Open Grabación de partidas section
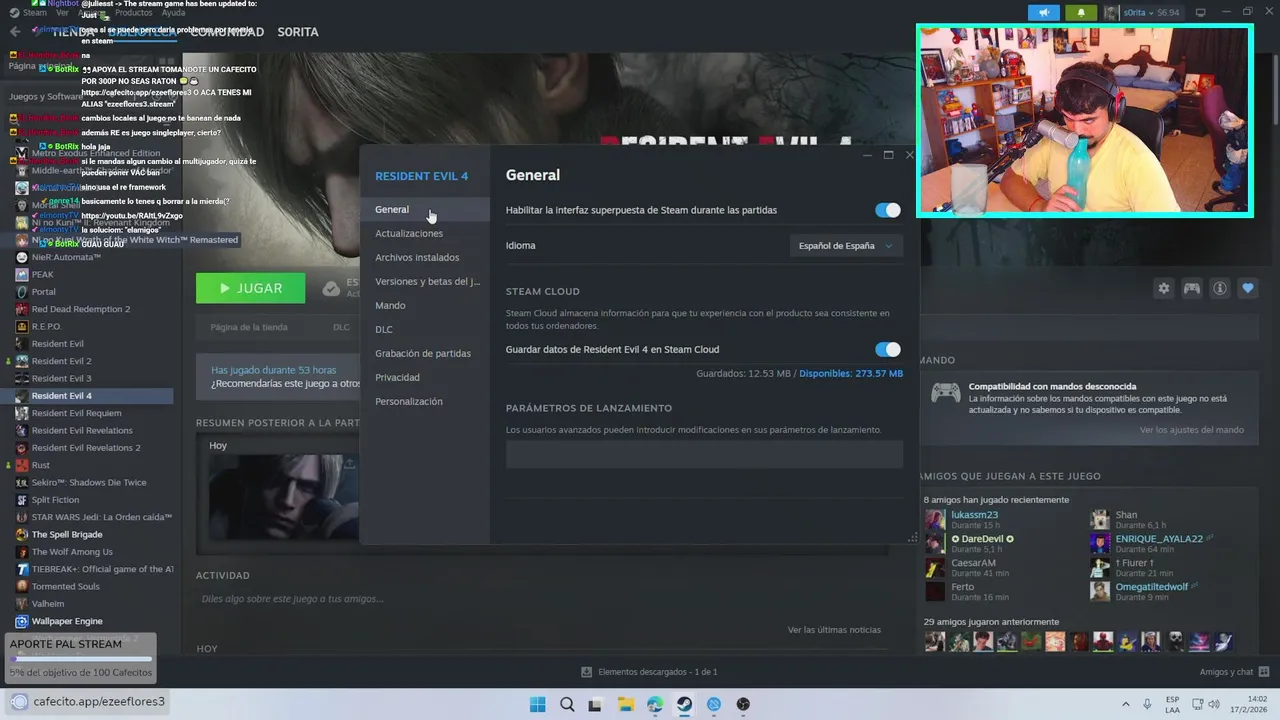The image size is (1280, 720). click(425, 353)
